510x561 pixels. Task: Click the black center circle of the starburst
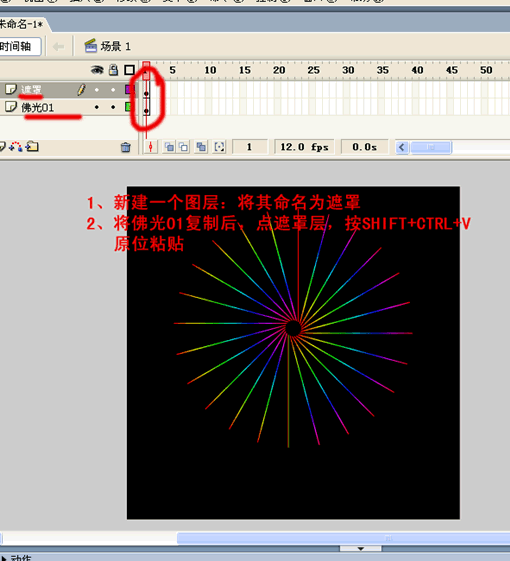point(293,328)
